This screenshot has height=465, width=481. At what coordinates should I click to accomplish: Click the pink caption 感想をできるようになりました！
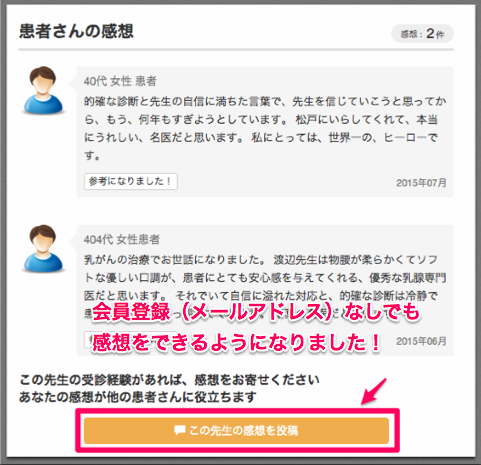[236, 342]
